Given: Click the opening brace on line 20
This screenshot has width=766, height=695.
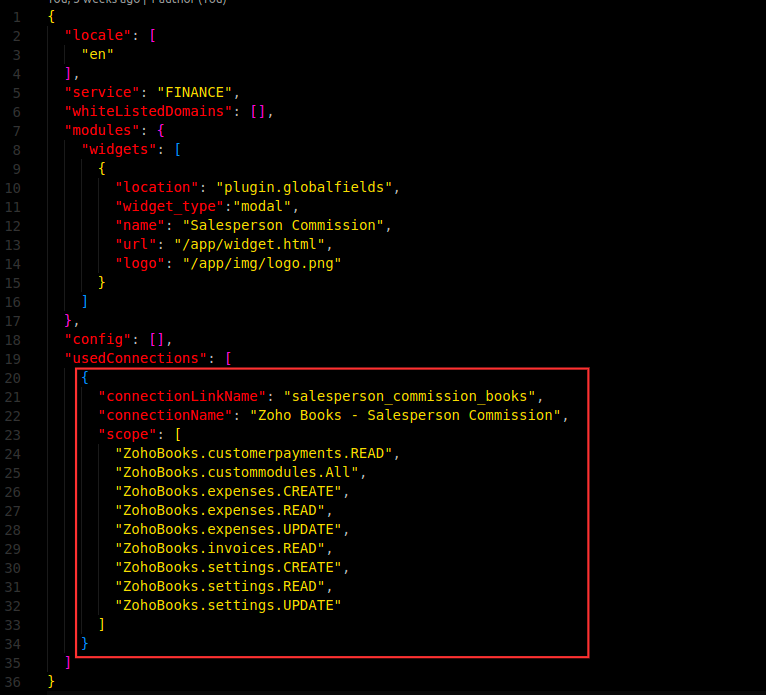Looking at the screenshot, I should pos(85,378).
